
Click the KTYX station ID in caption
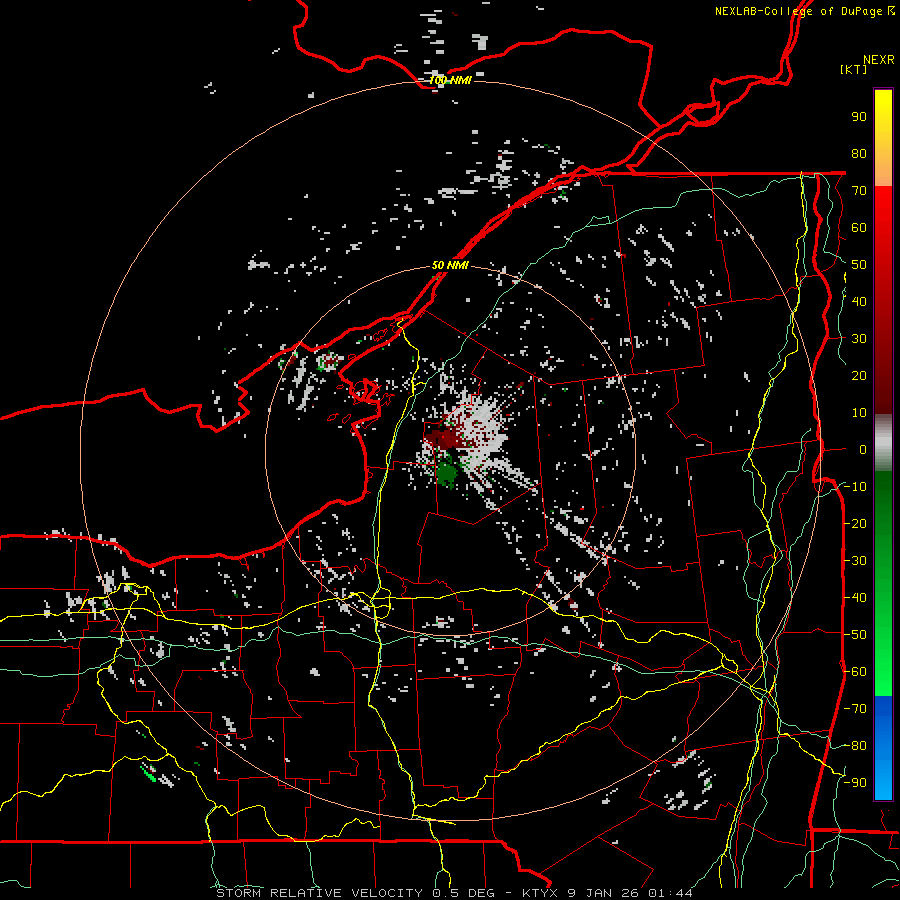[542, 893]
